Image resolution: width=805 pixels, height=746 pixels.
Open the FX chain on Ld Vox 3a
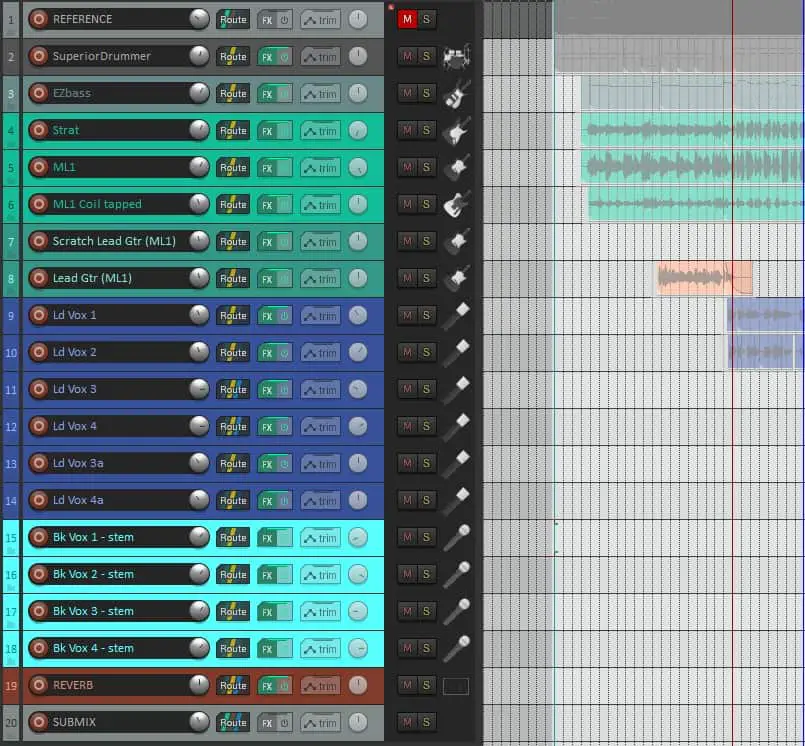coord(267,464)
